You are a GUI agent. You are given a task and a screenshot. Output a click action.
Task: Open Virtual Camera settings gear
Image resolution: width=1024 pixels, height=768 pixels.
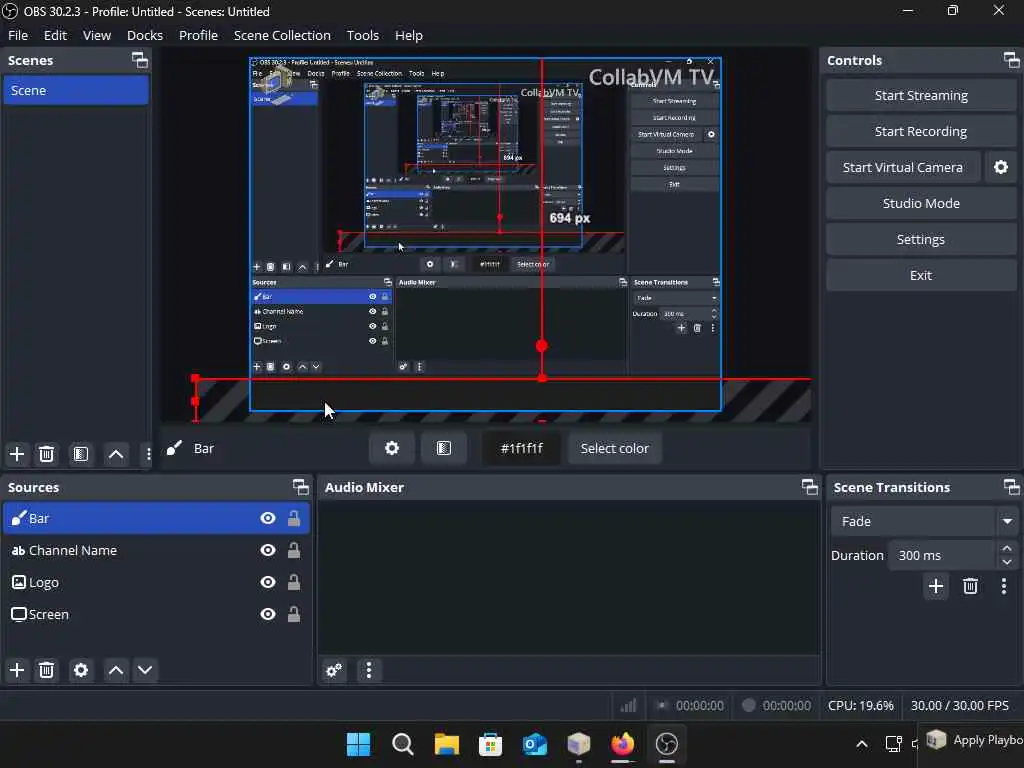click(1000, 167)
